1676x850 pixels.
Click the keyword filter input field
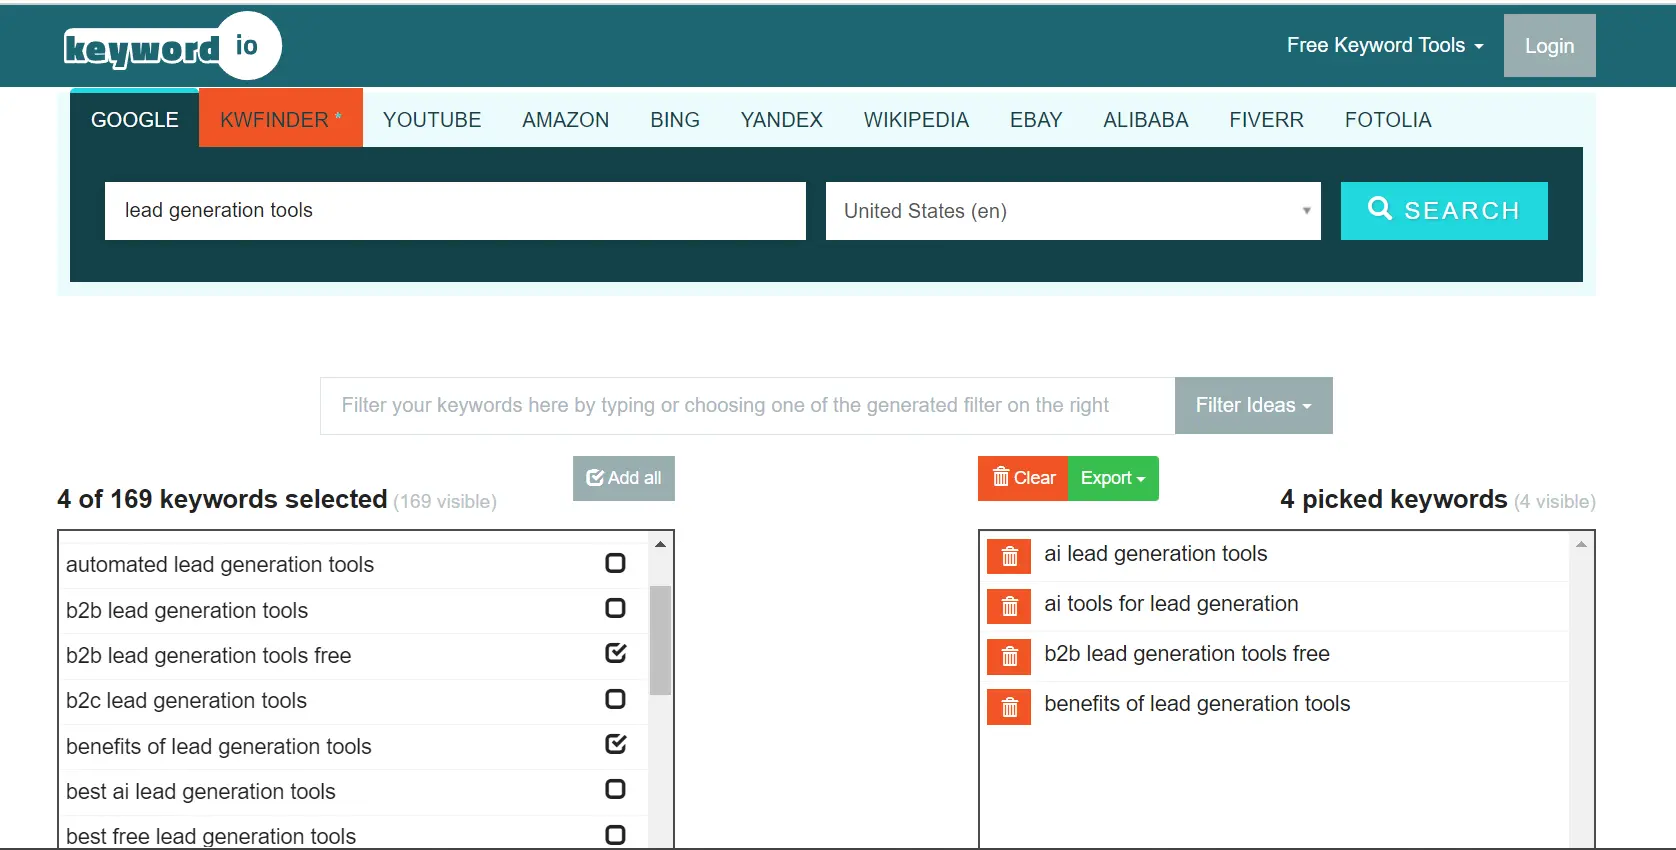click(748, 405)
